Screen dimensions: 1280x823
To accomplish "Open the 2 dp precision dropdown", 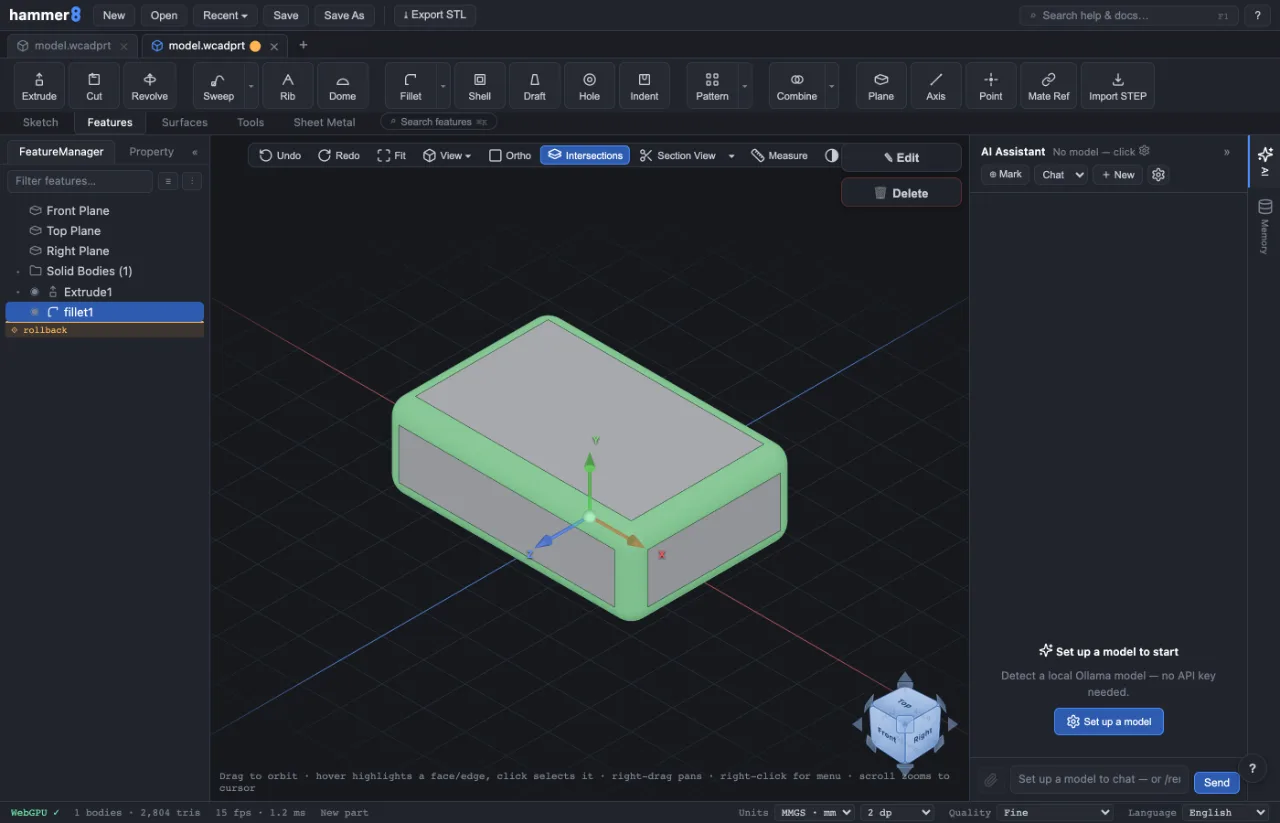I will (898, 812).
